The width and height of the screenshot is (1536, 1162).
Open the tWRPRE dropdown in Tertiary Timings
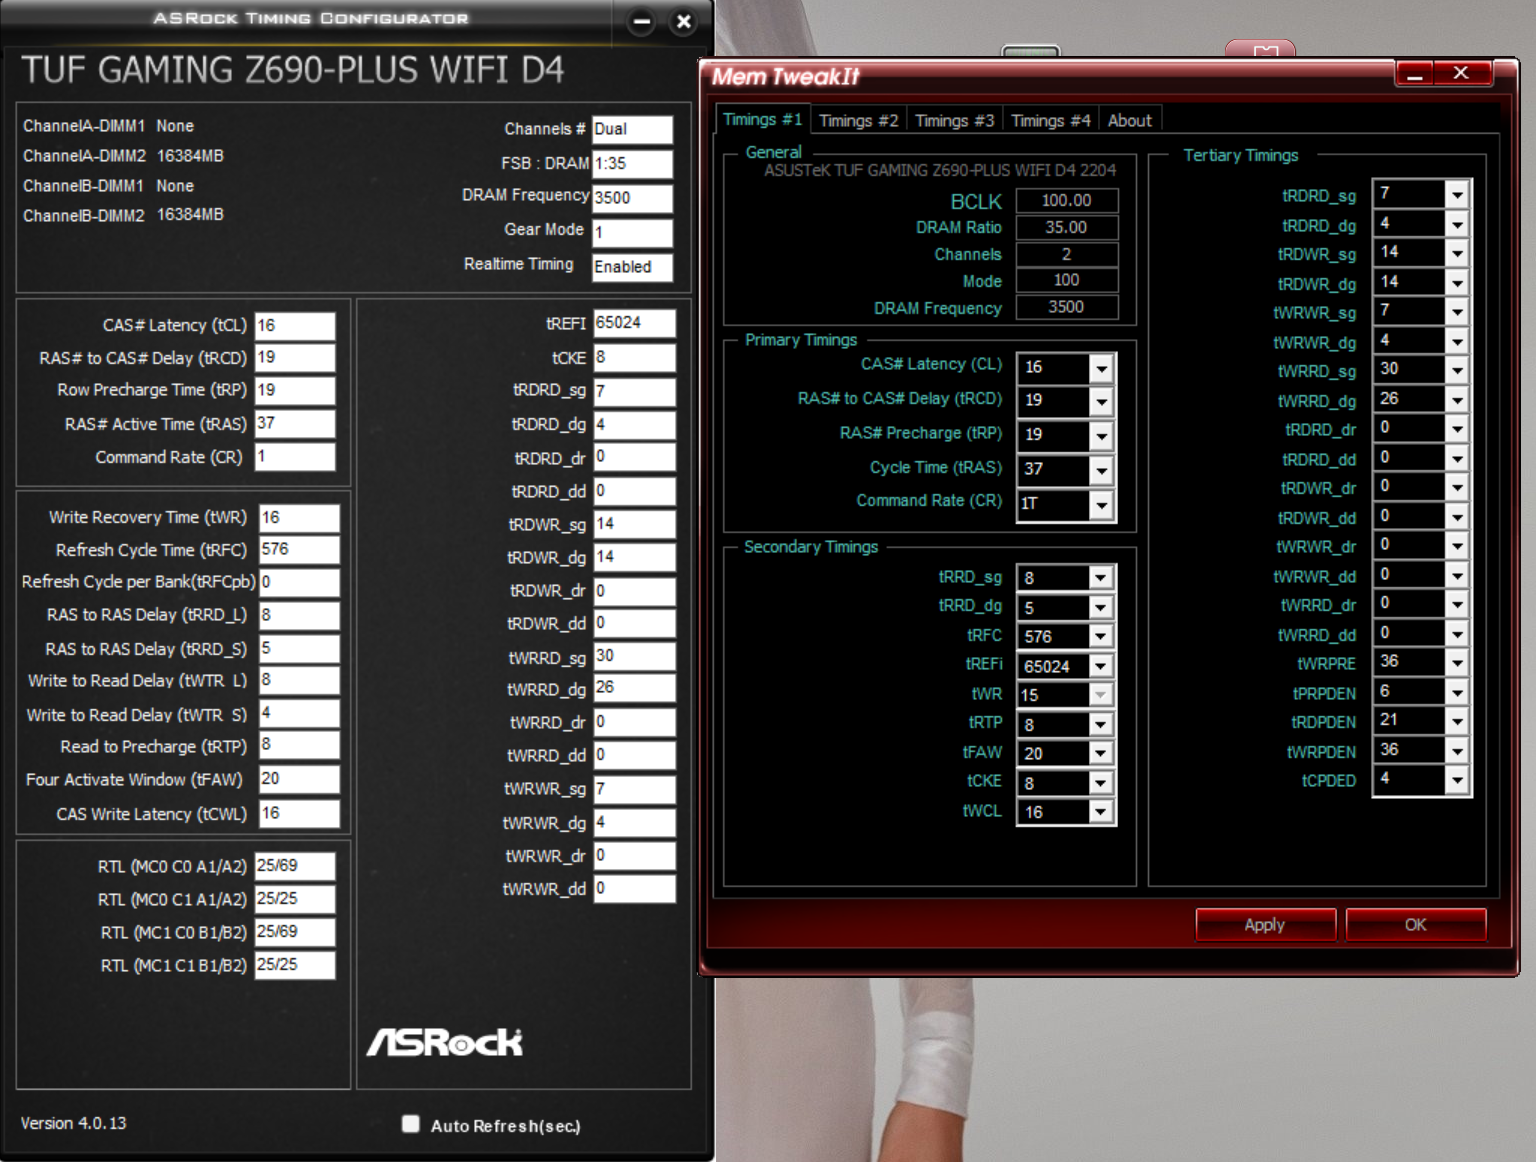point(1457,663)
